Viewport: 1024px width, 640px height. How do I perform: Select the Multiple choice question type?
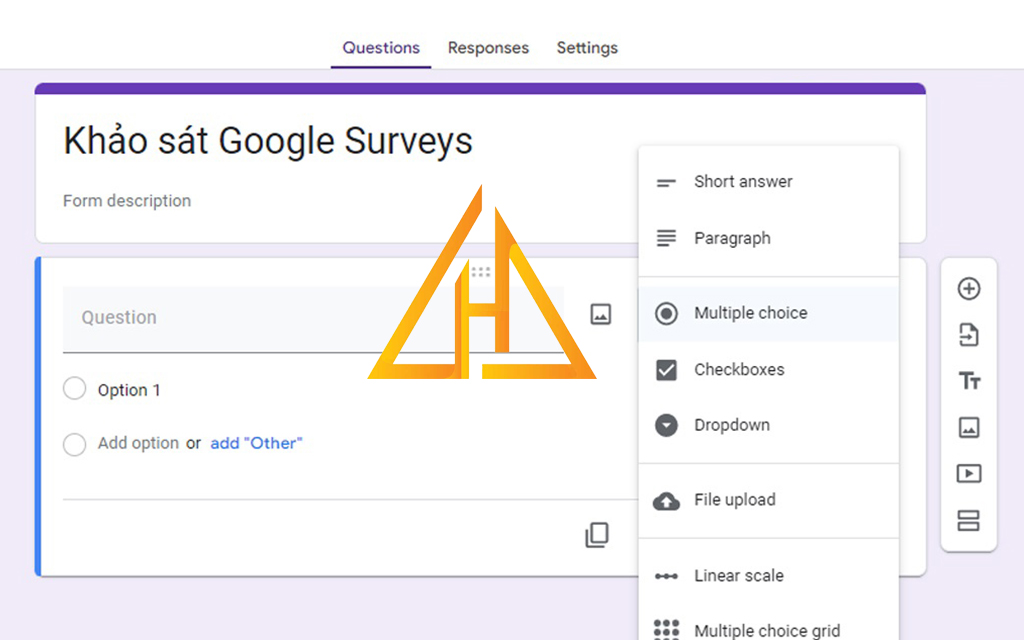(751, 312)
